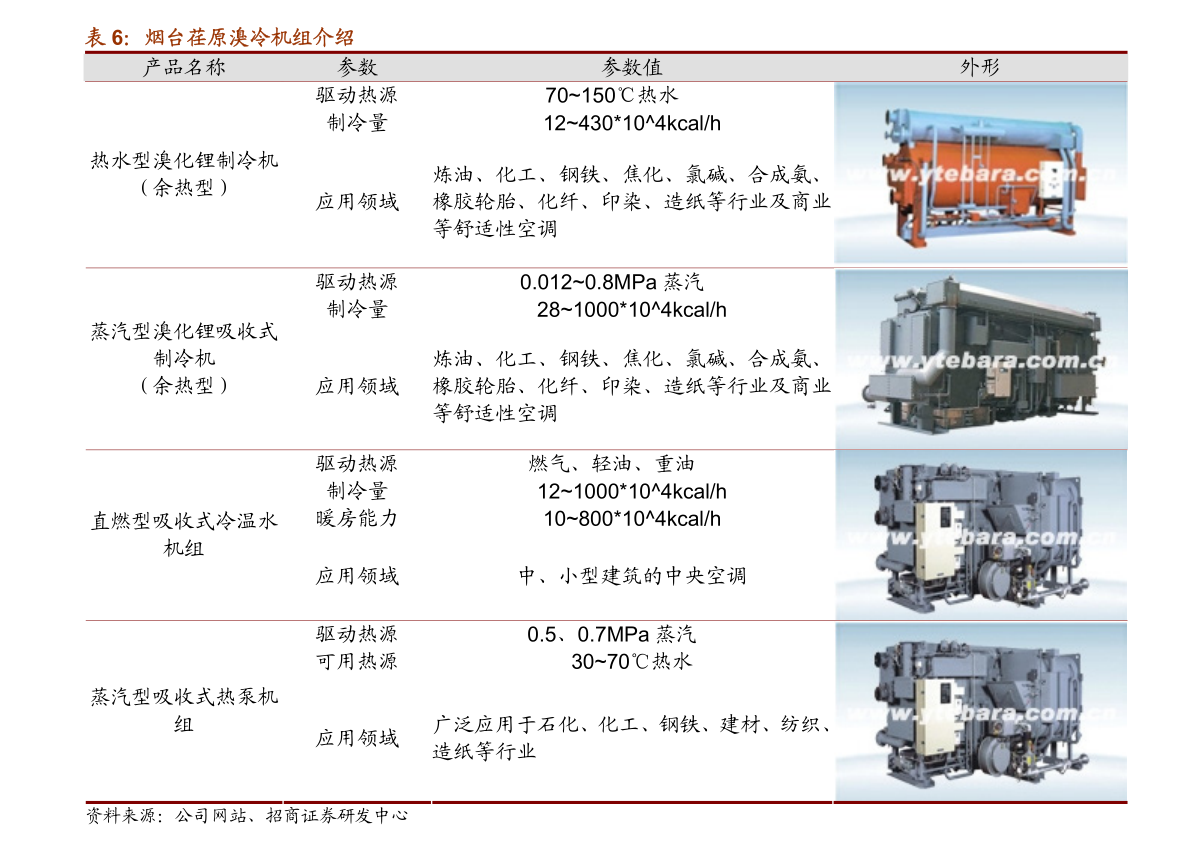Click the 暖房能力 parameter label
The image size is (1191, 846).
pos(357,519)
